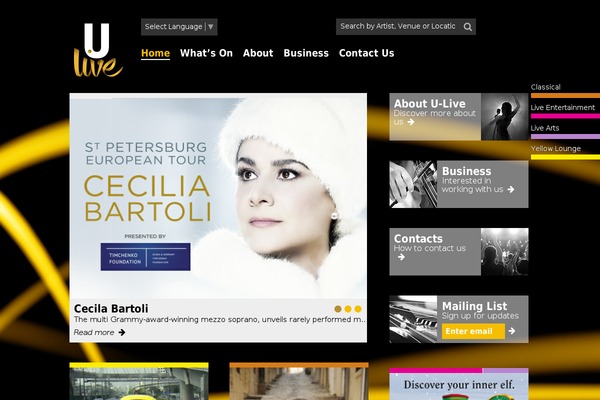Open the Select Language dropdown
Viewport: 600px width, 400px height.
tap(179, 27)
